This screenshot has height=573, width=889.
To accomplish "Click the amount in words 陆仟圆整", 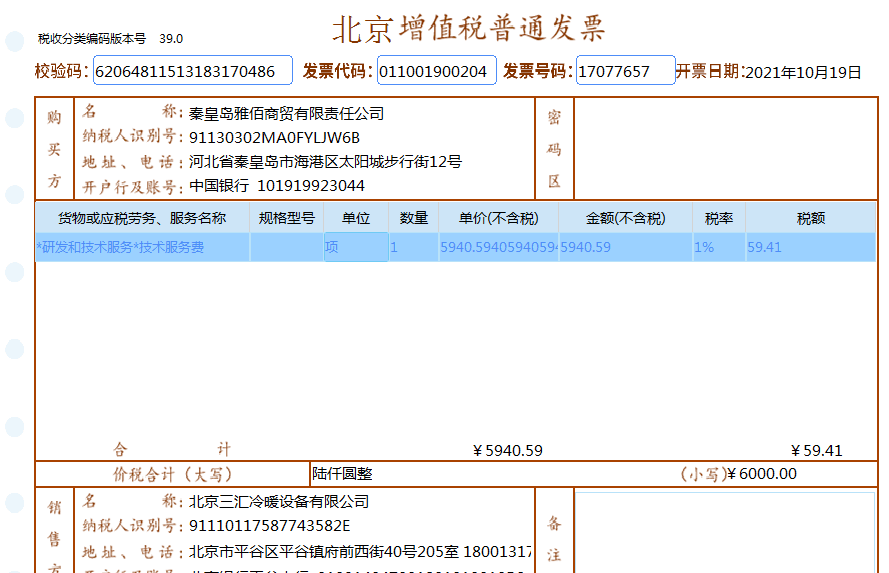I will 342,474.
